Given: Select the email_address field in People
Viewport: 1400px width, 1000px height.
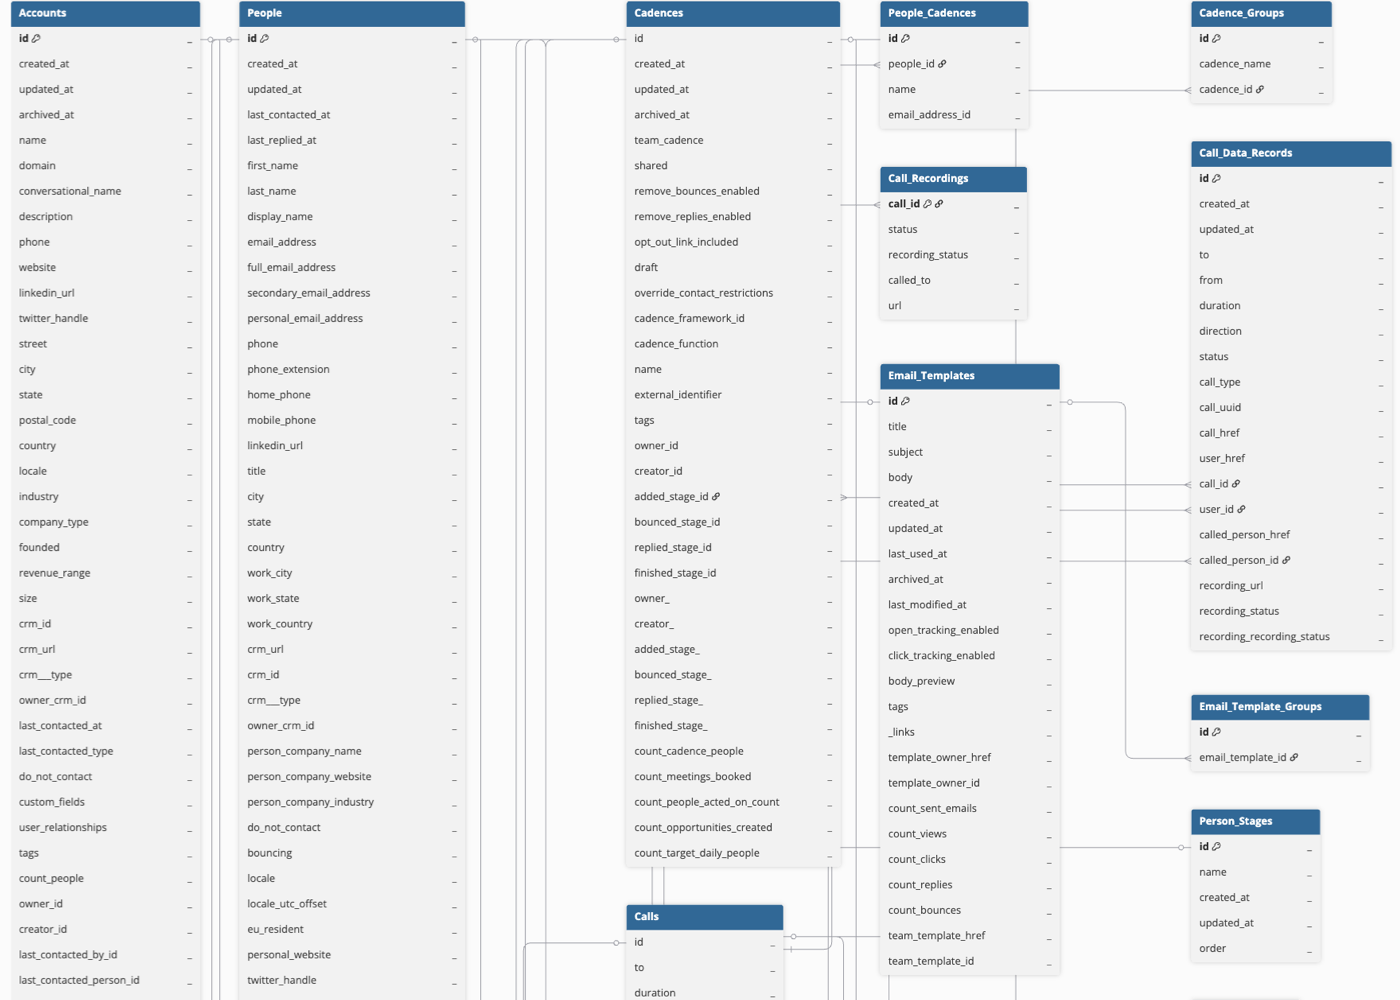Looking at the screenshot, I should 283,241.
